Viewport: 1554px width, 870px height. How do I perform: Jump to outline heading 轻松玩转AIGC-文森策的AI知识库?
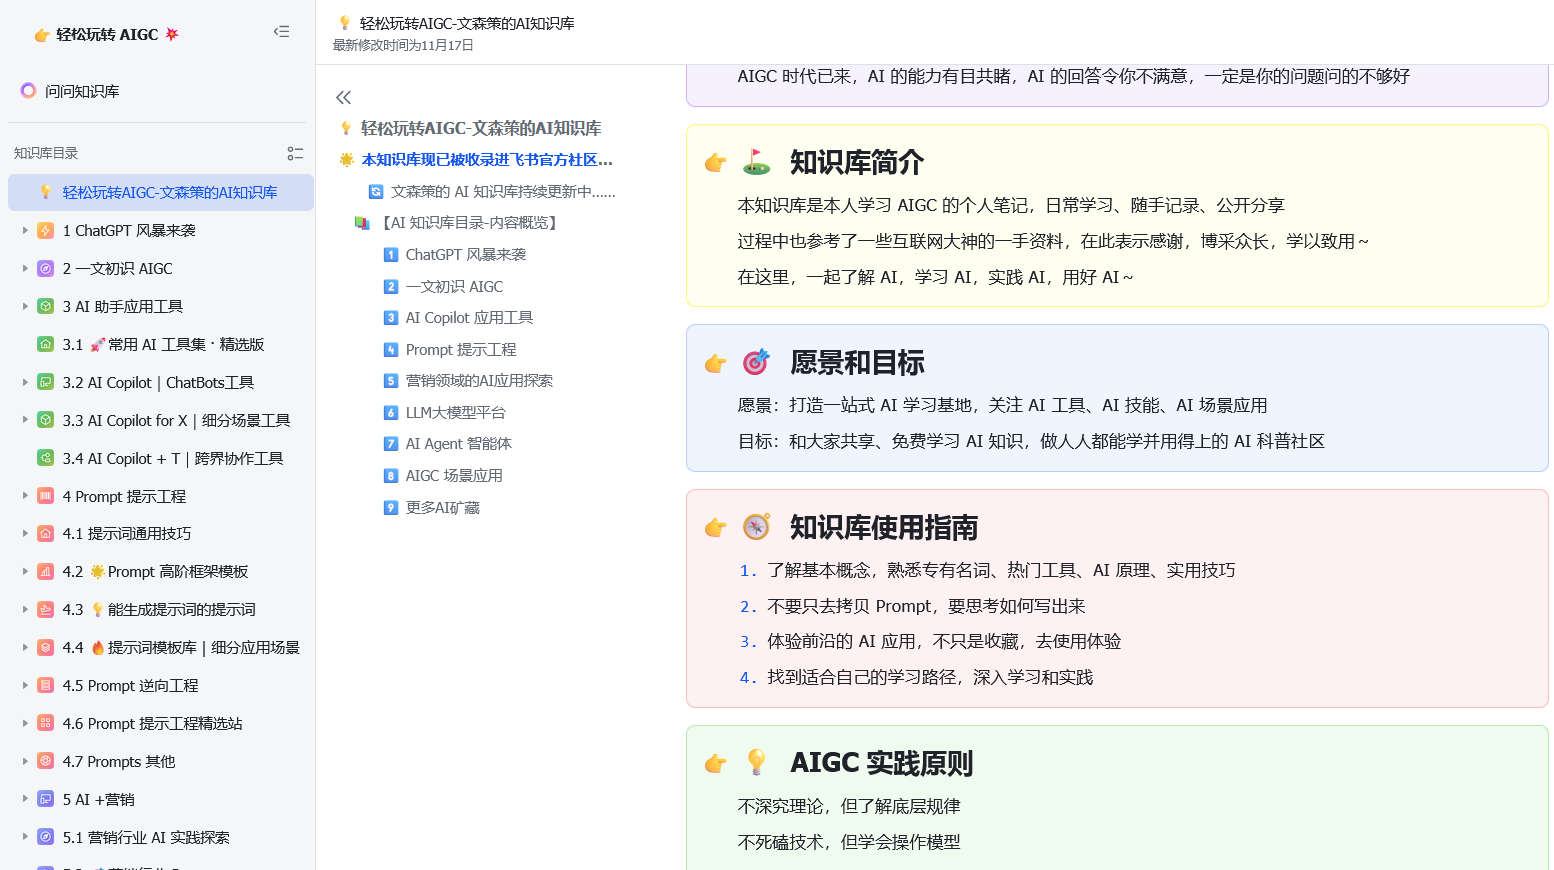click(481, 128)
